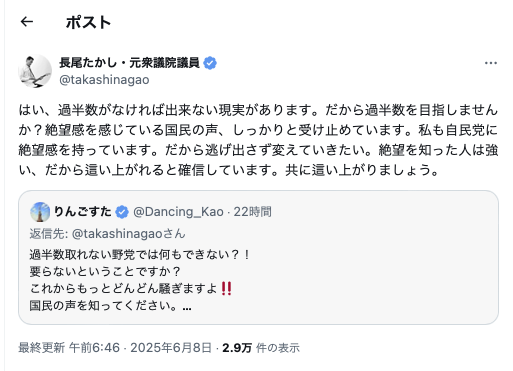
Task: Open the りんごすた display name link
Action: [x=82, y=212]
